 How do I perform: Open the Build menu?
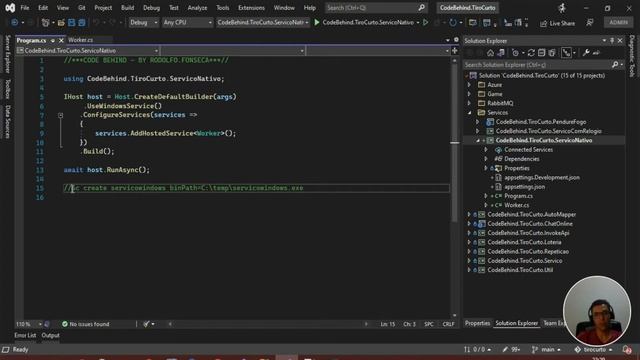[x=127, y=8]
